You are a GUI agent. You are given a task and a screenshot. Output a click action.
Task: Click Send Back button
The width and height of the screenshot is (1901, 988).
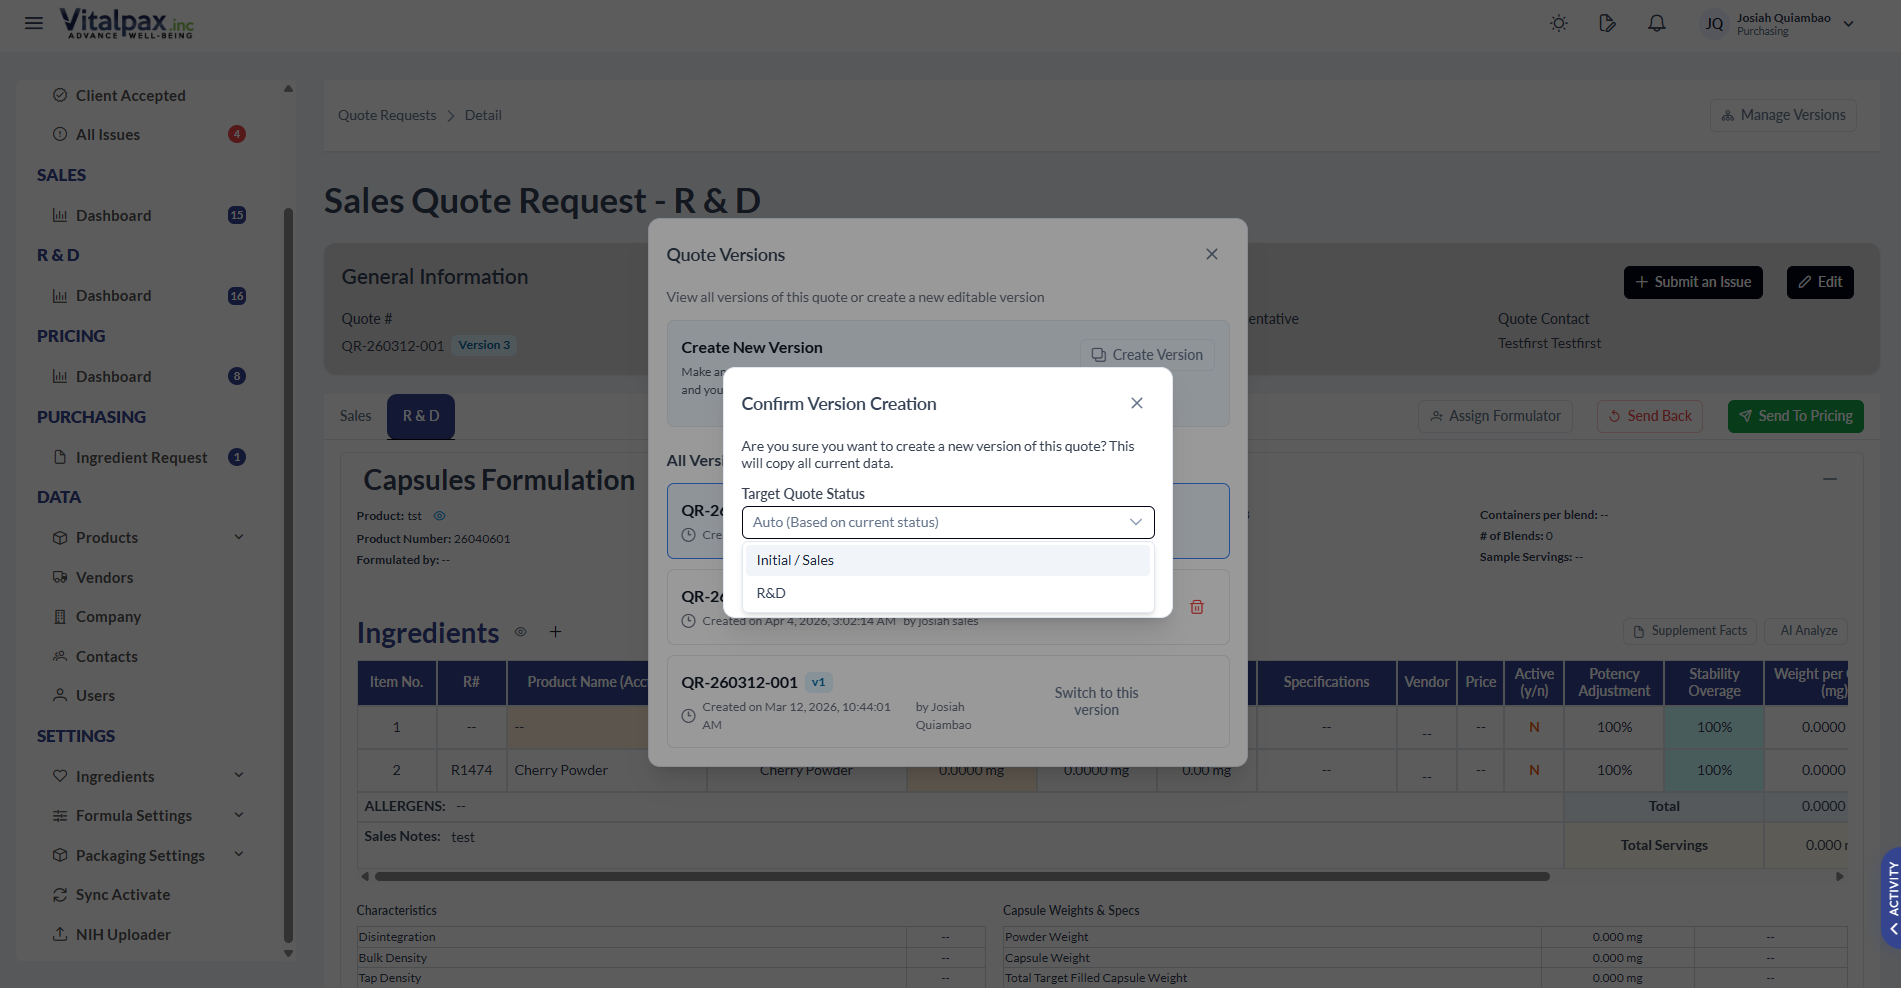click(x=1650, y=416)
